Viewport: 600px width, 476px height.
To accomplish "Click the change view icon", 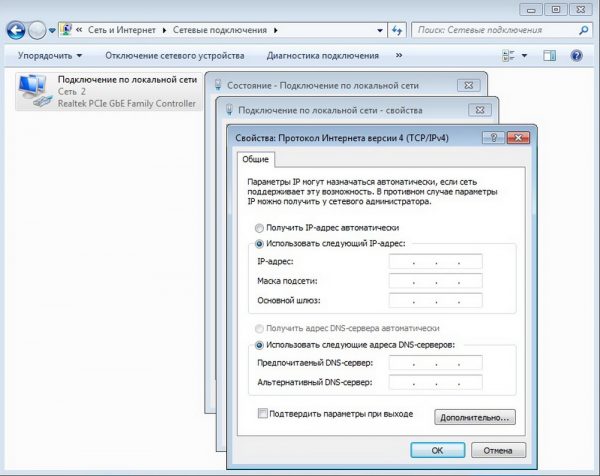I will pyautogui.click(x=509, y=56).
